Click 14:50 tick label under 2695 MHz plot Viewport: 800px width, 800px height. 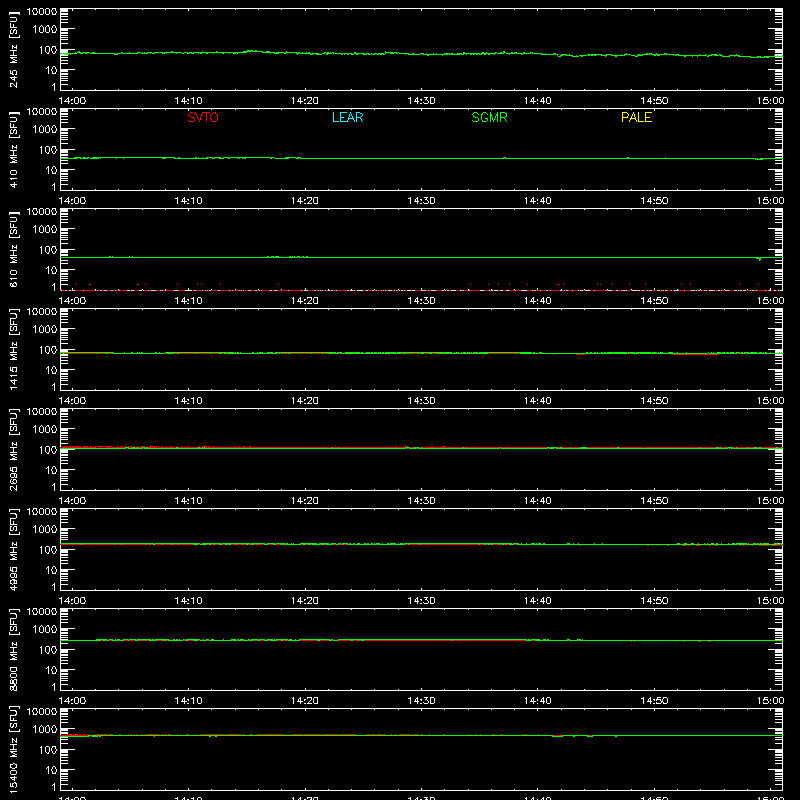pyautogui.click(x=654, y=501)
